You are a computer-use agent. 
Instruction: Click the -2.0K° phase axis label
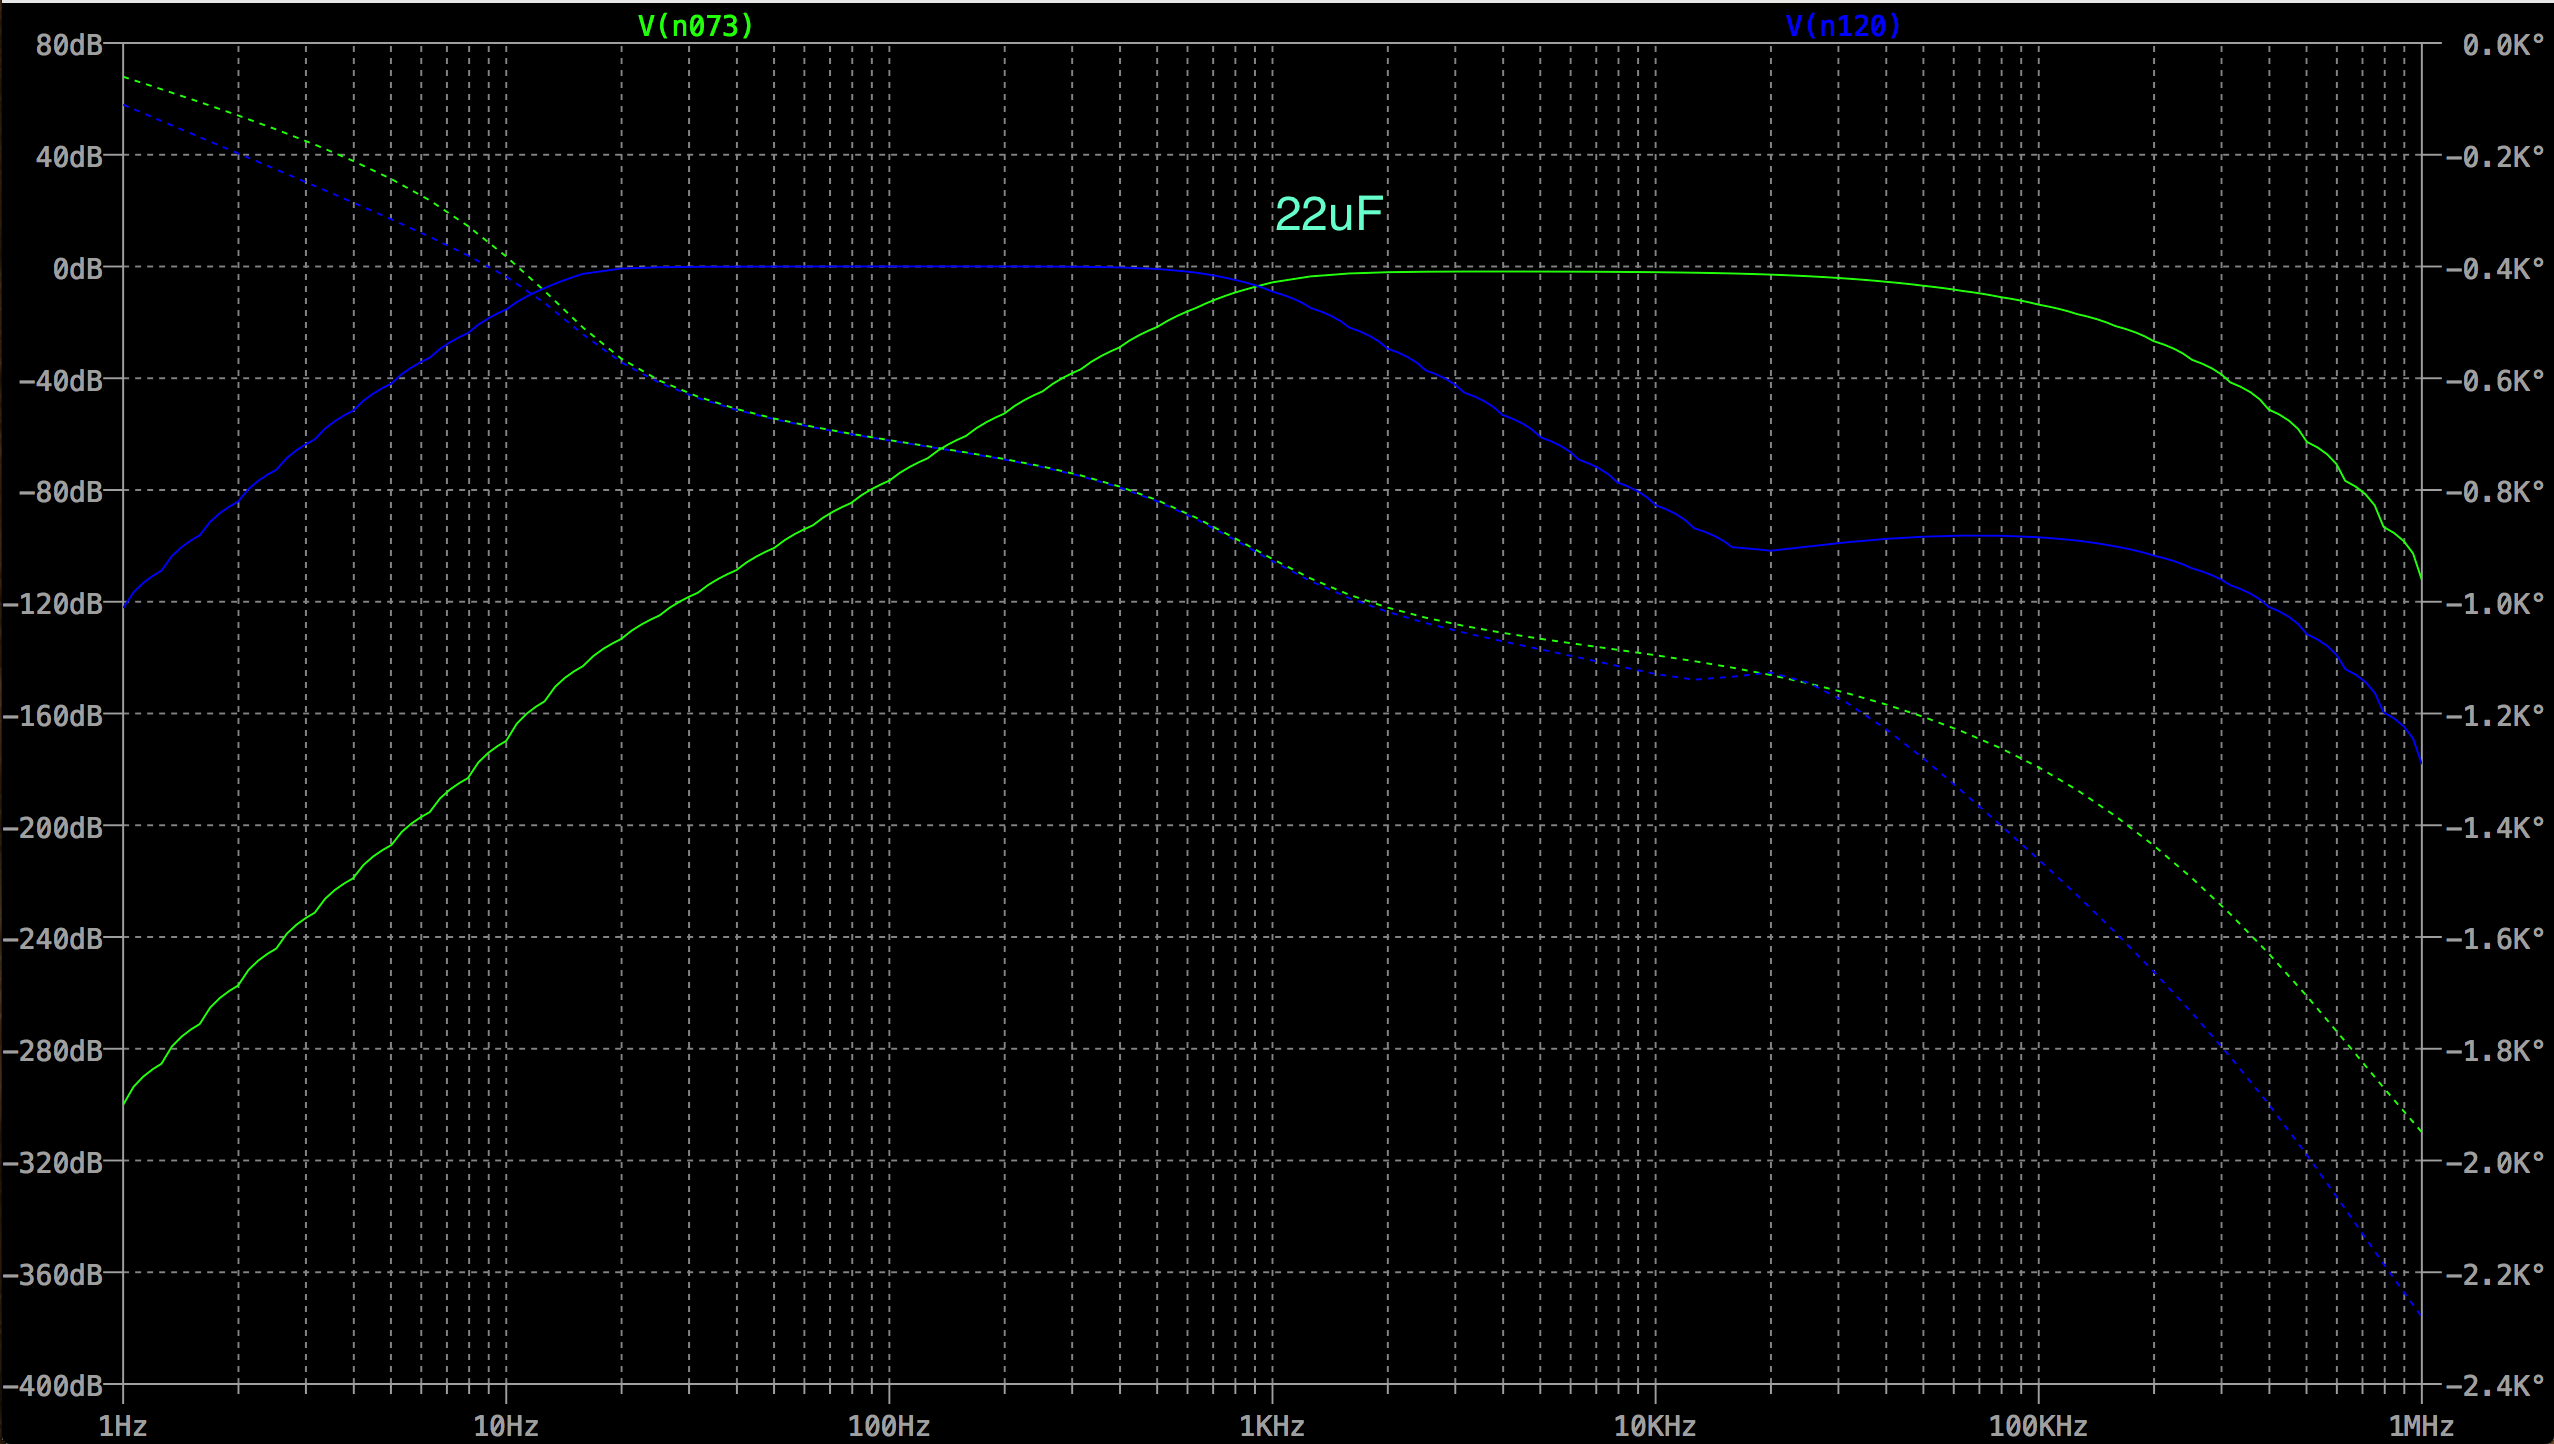point(2495,1162)
